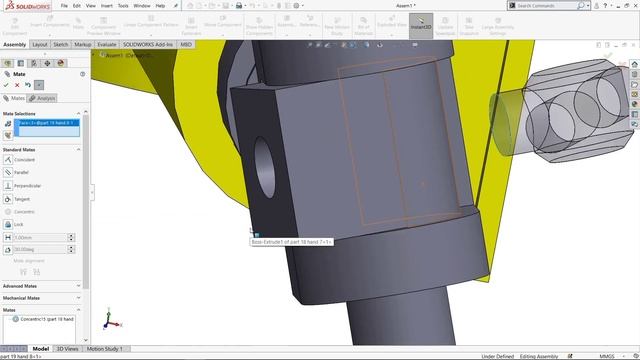
Task: Open the PropertyManager tab icon
Action: click(21, 63)
